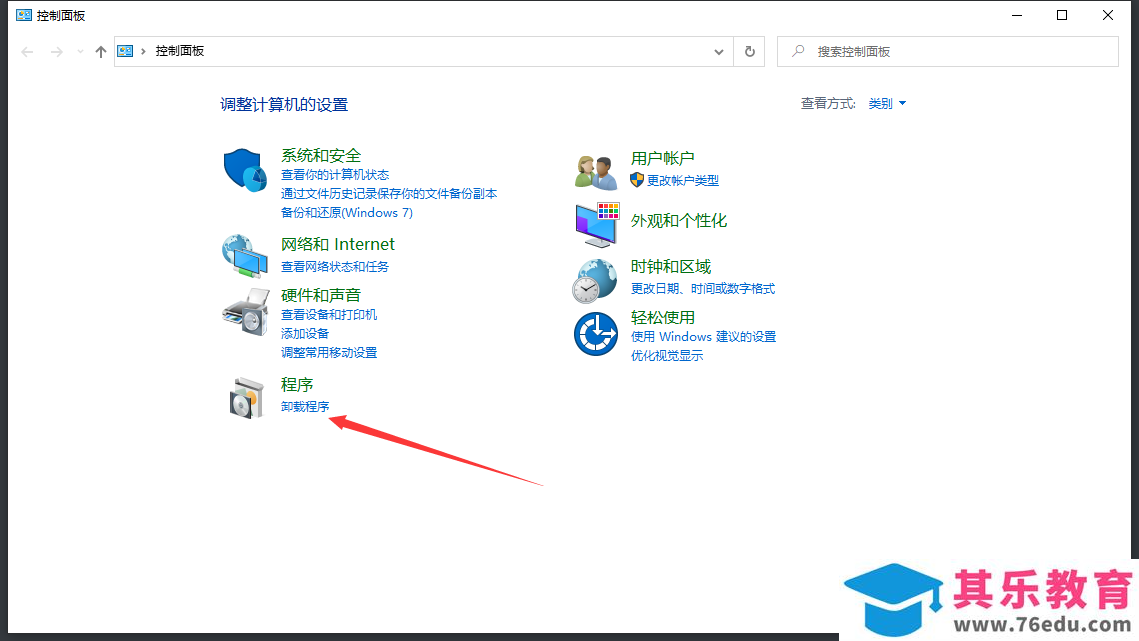Open the 程序 category link
The width and height of the screenshot is (1139, 641).
296,384
